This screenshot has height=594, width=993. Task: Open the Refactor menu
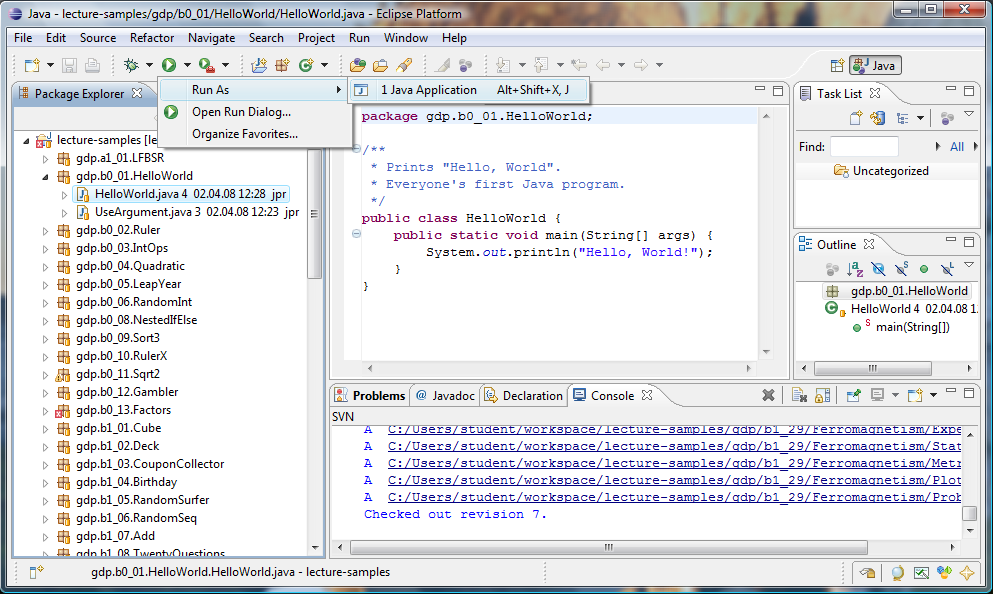click(x=152, y=38)
